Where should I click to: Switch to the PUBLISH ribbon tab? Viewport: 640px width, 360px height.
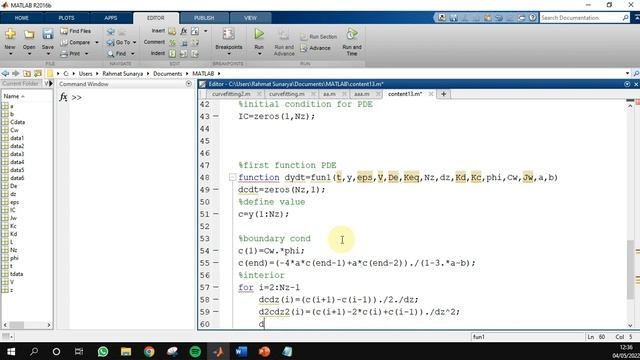[204, 18]
